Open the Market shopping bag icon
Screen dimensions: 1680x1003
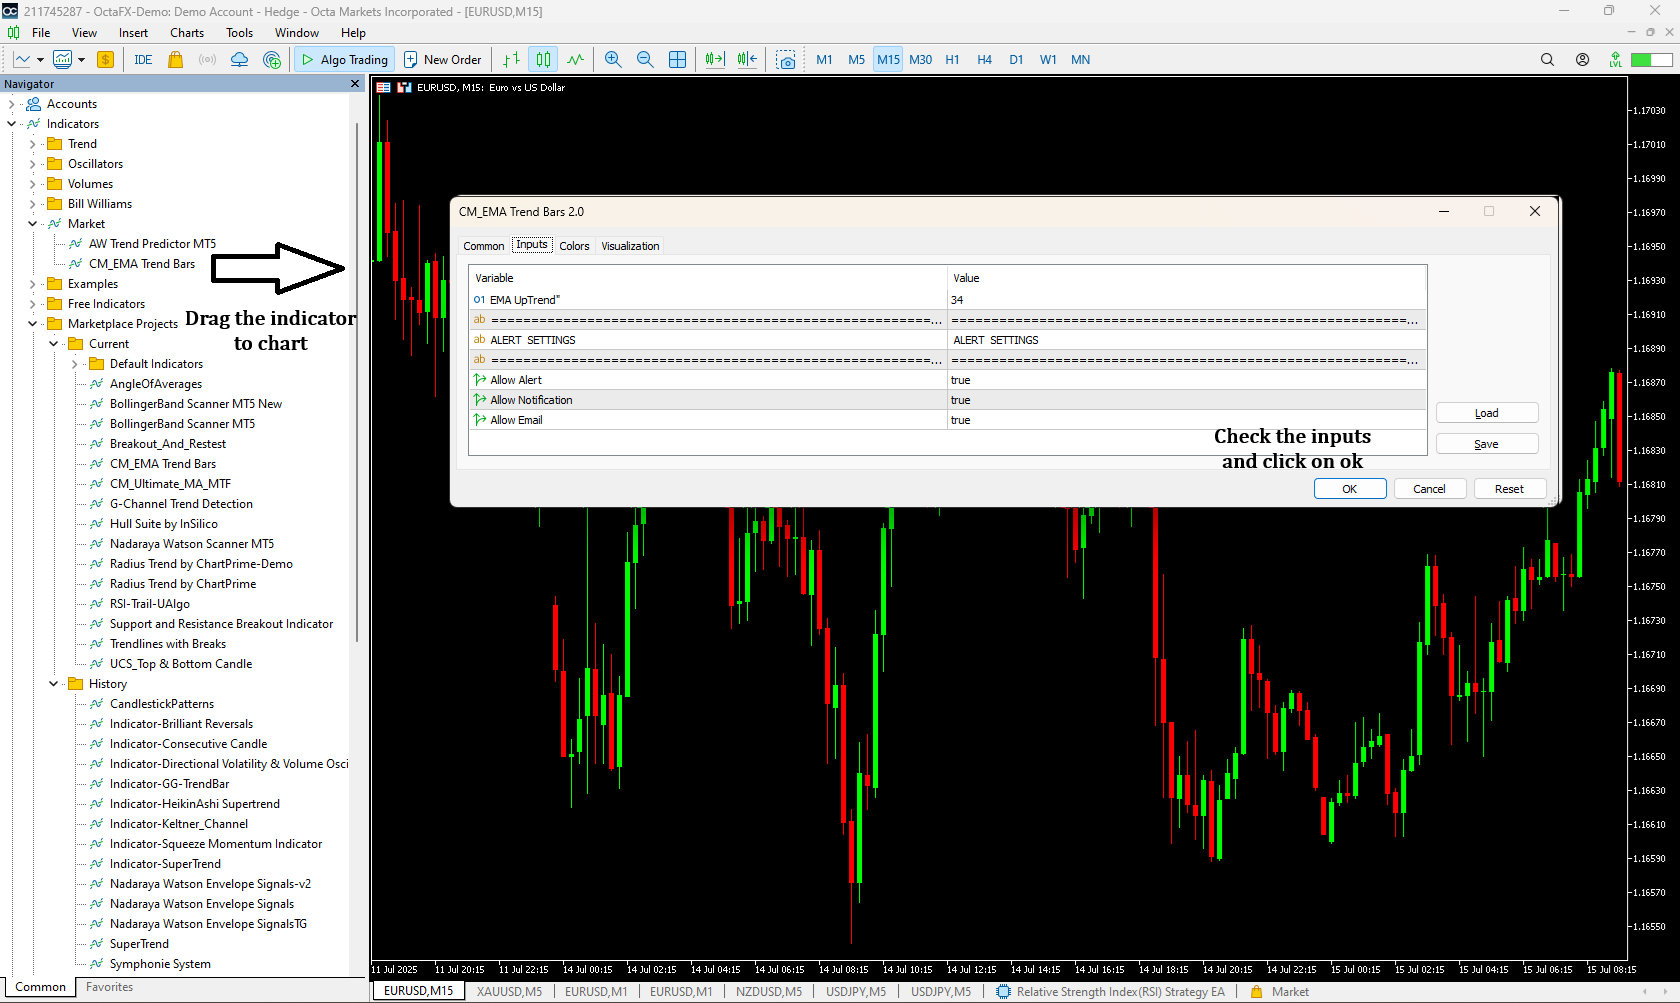click(x=176, y=60)
